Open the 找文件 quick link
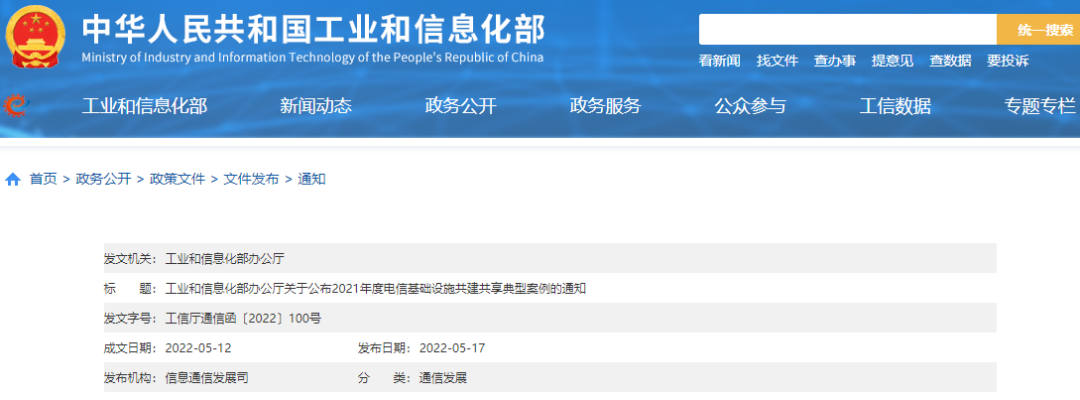 pyautogui.click(x=777, y=61)
